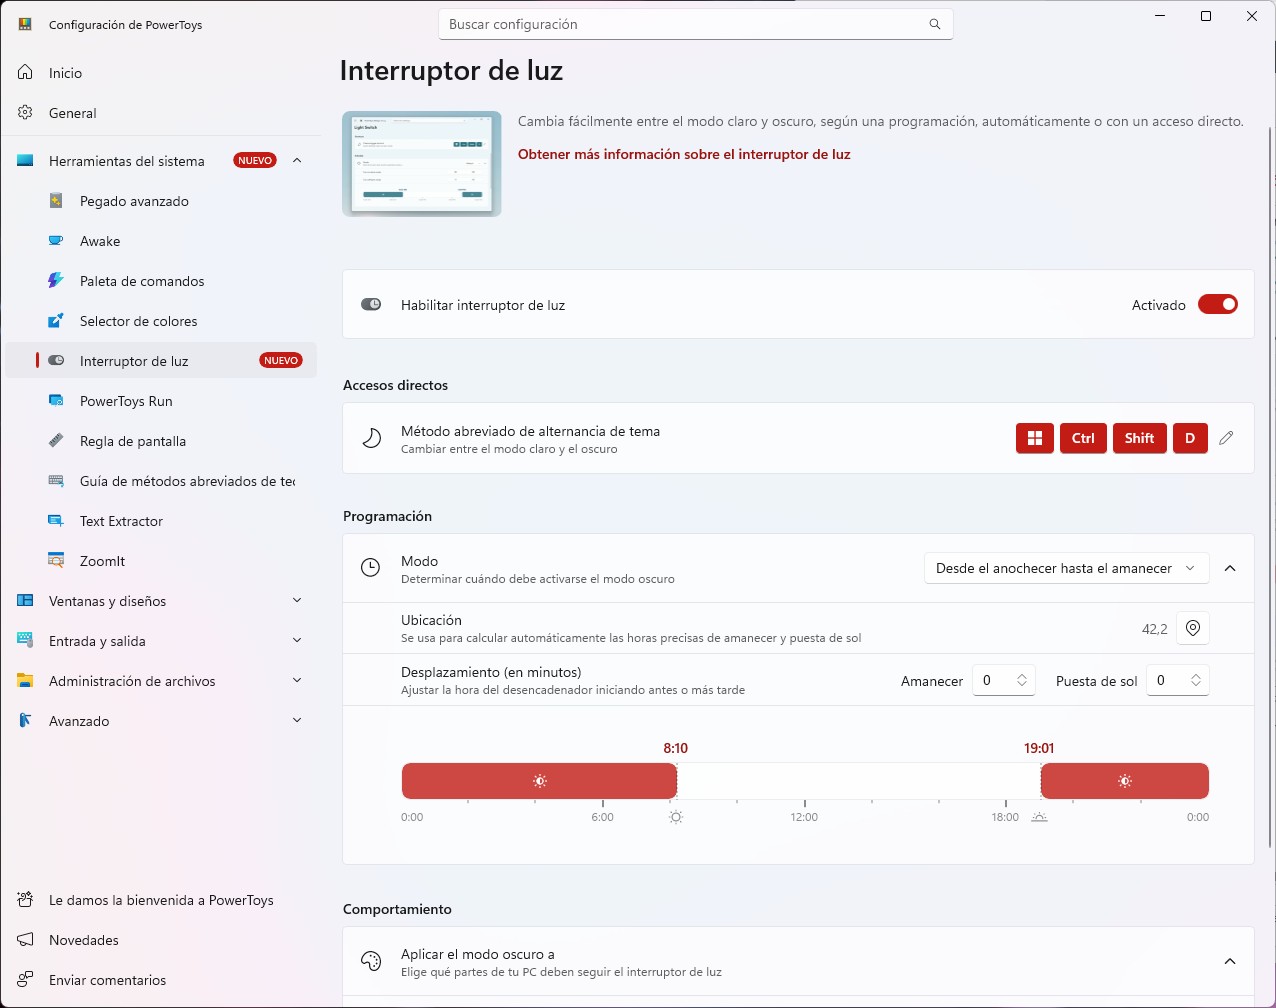1276x1008 pixels.
Task: Open link Obtener más información sobre el interruptor
Action: [684, 154]
